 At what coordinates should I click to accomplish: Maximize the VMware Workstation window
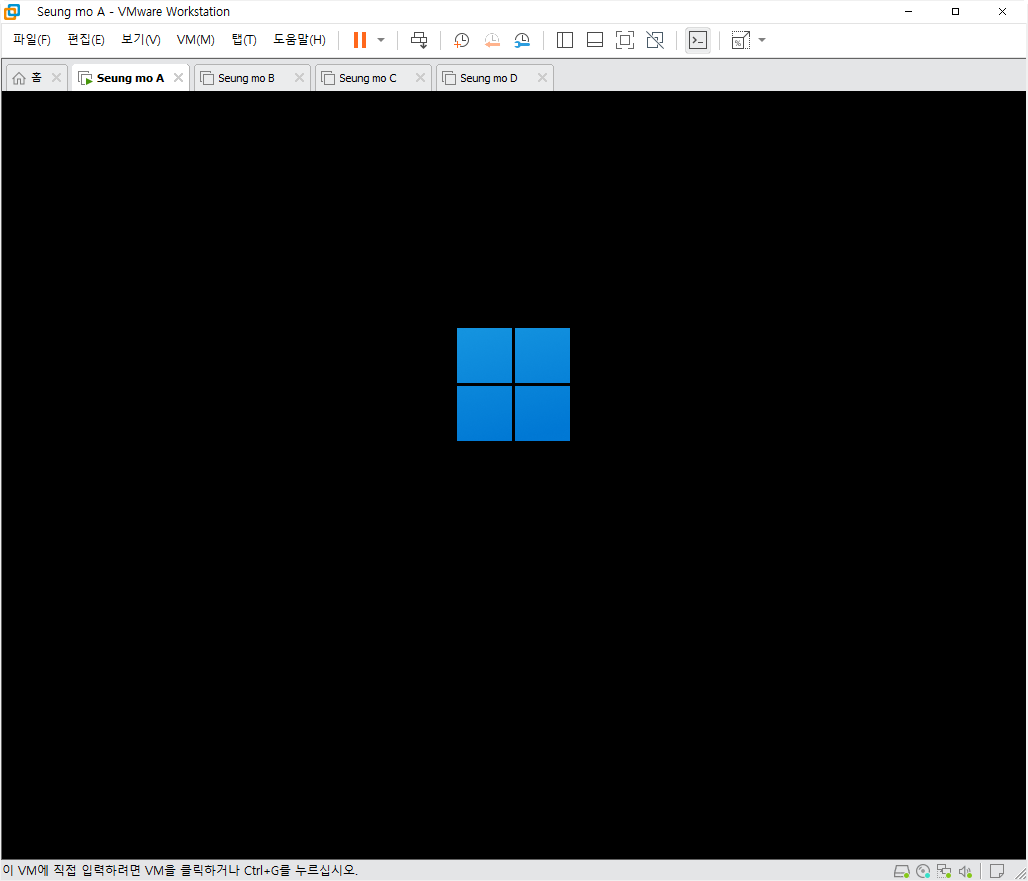pos(955,12)
